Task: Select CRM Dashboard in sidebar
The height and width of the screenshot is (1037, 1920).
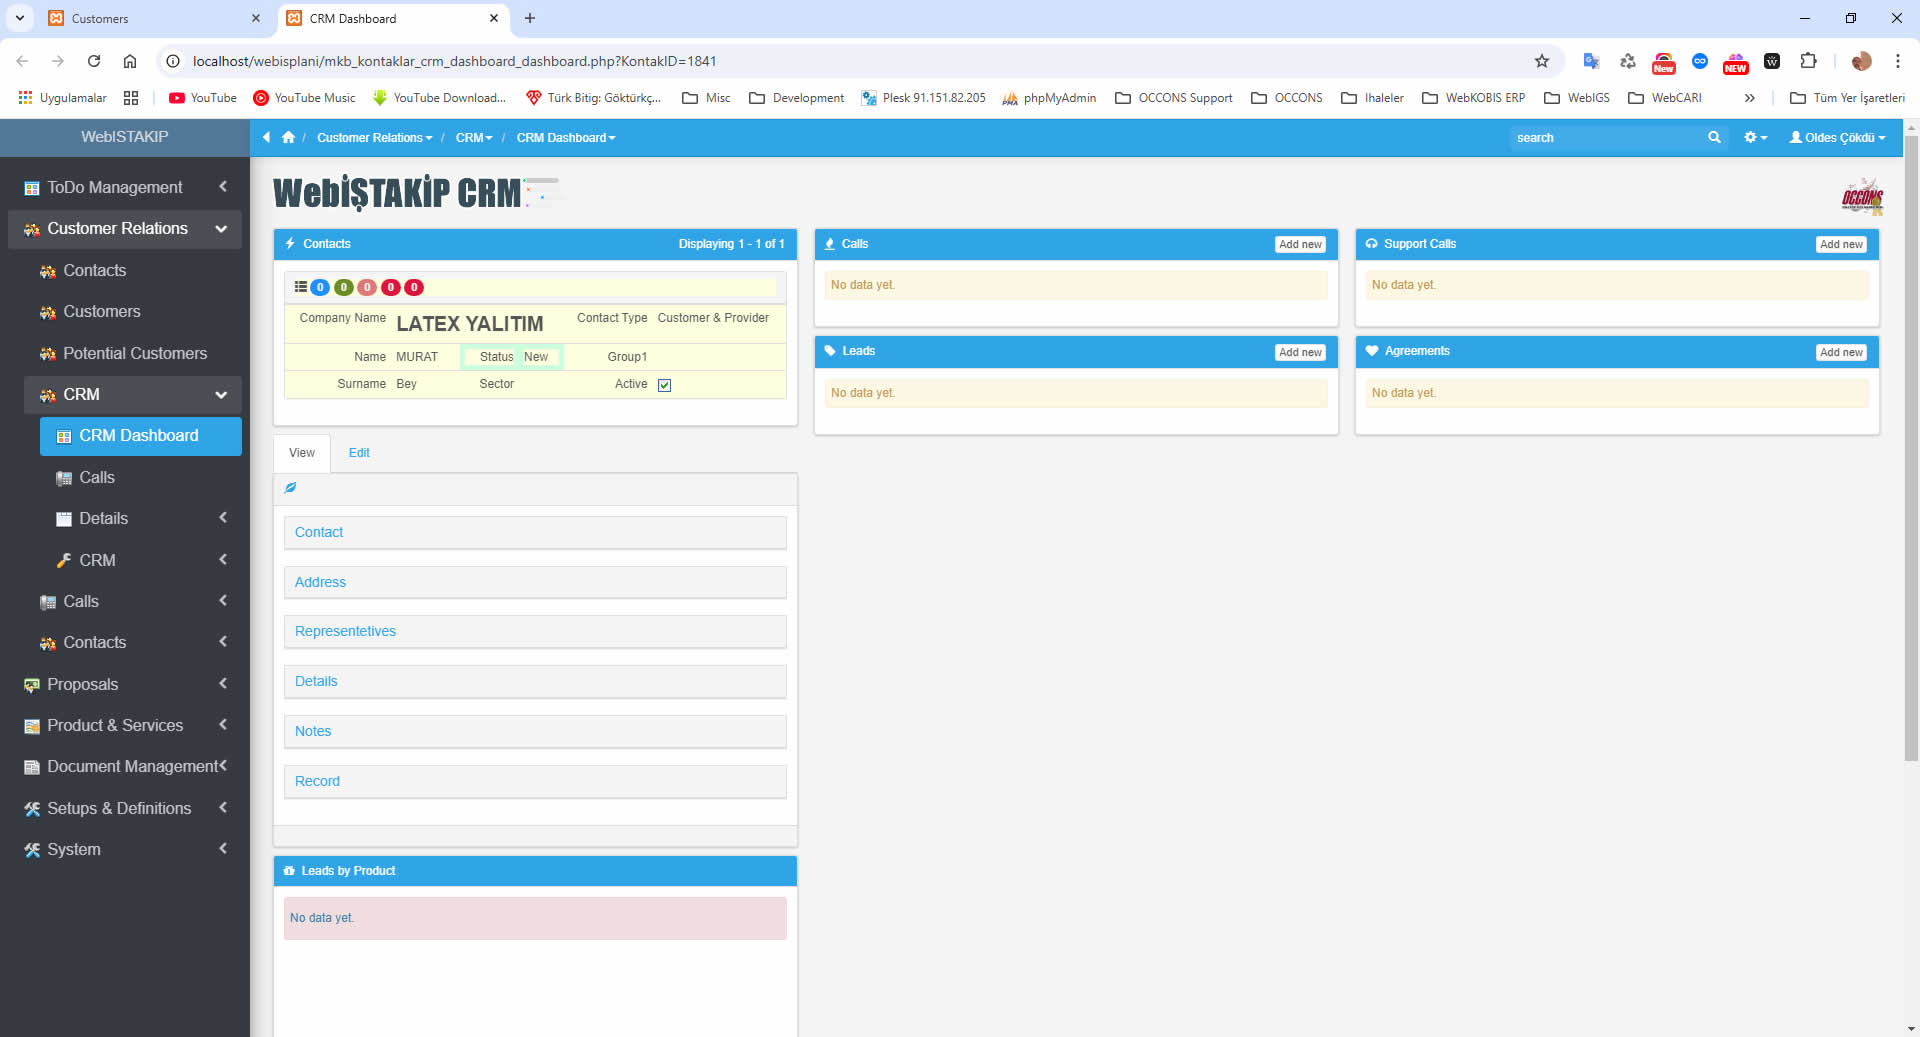Action: point(141,436)
